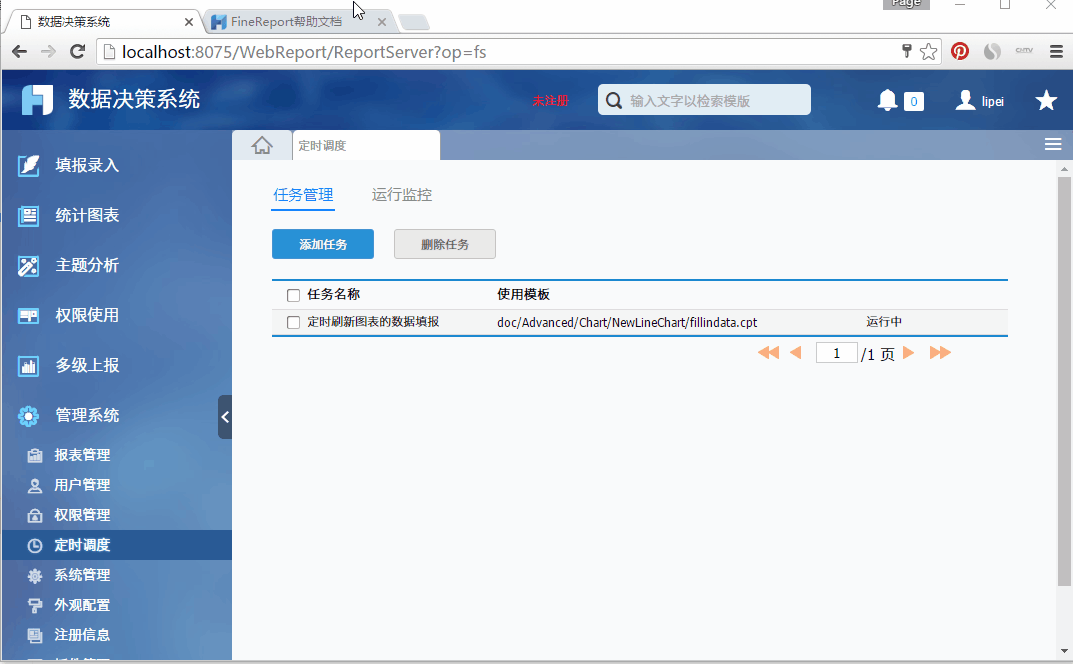The image size is (1073, 664).
Task: Click the 管理系统 gear icon
Action: (x=28, y=416)
